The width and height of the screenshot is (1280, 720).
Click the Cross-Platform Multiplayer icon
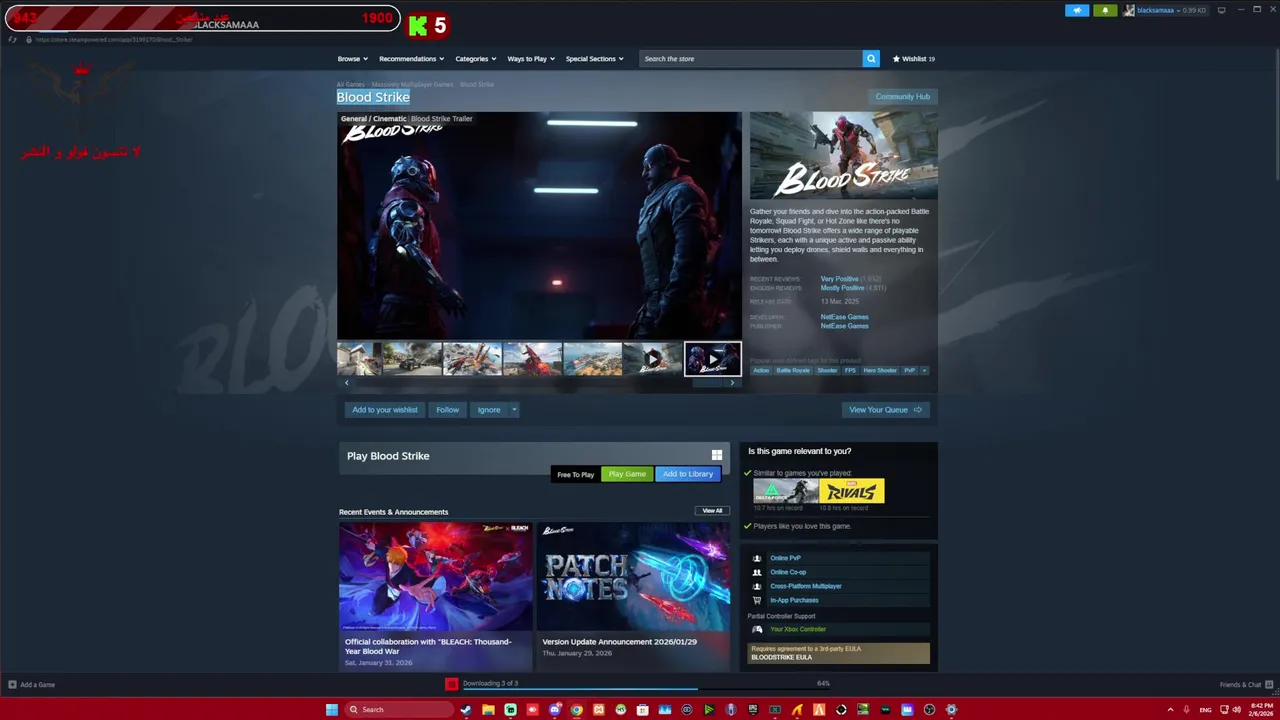[757, 586]
